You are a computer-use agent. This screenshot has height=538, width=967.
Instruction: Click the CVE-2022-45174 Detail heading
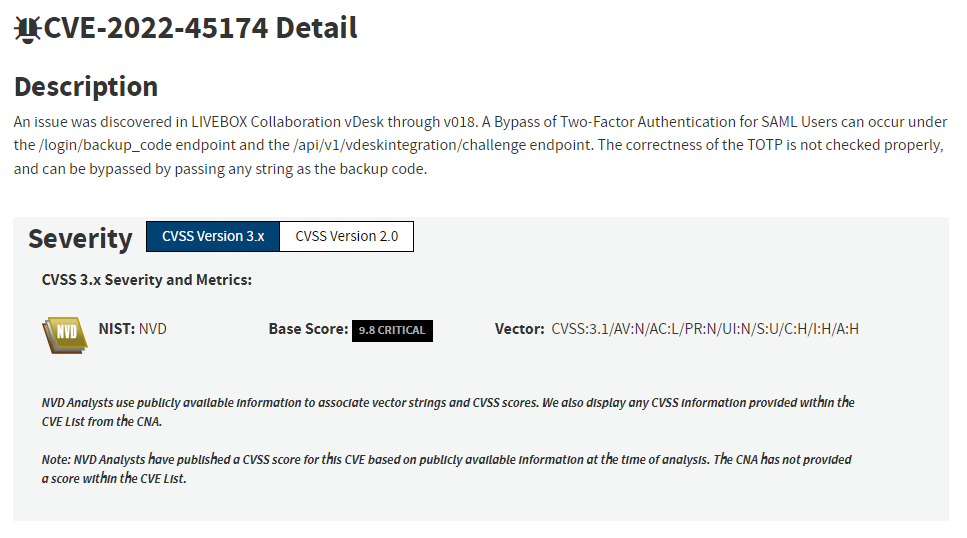[200, 28]
